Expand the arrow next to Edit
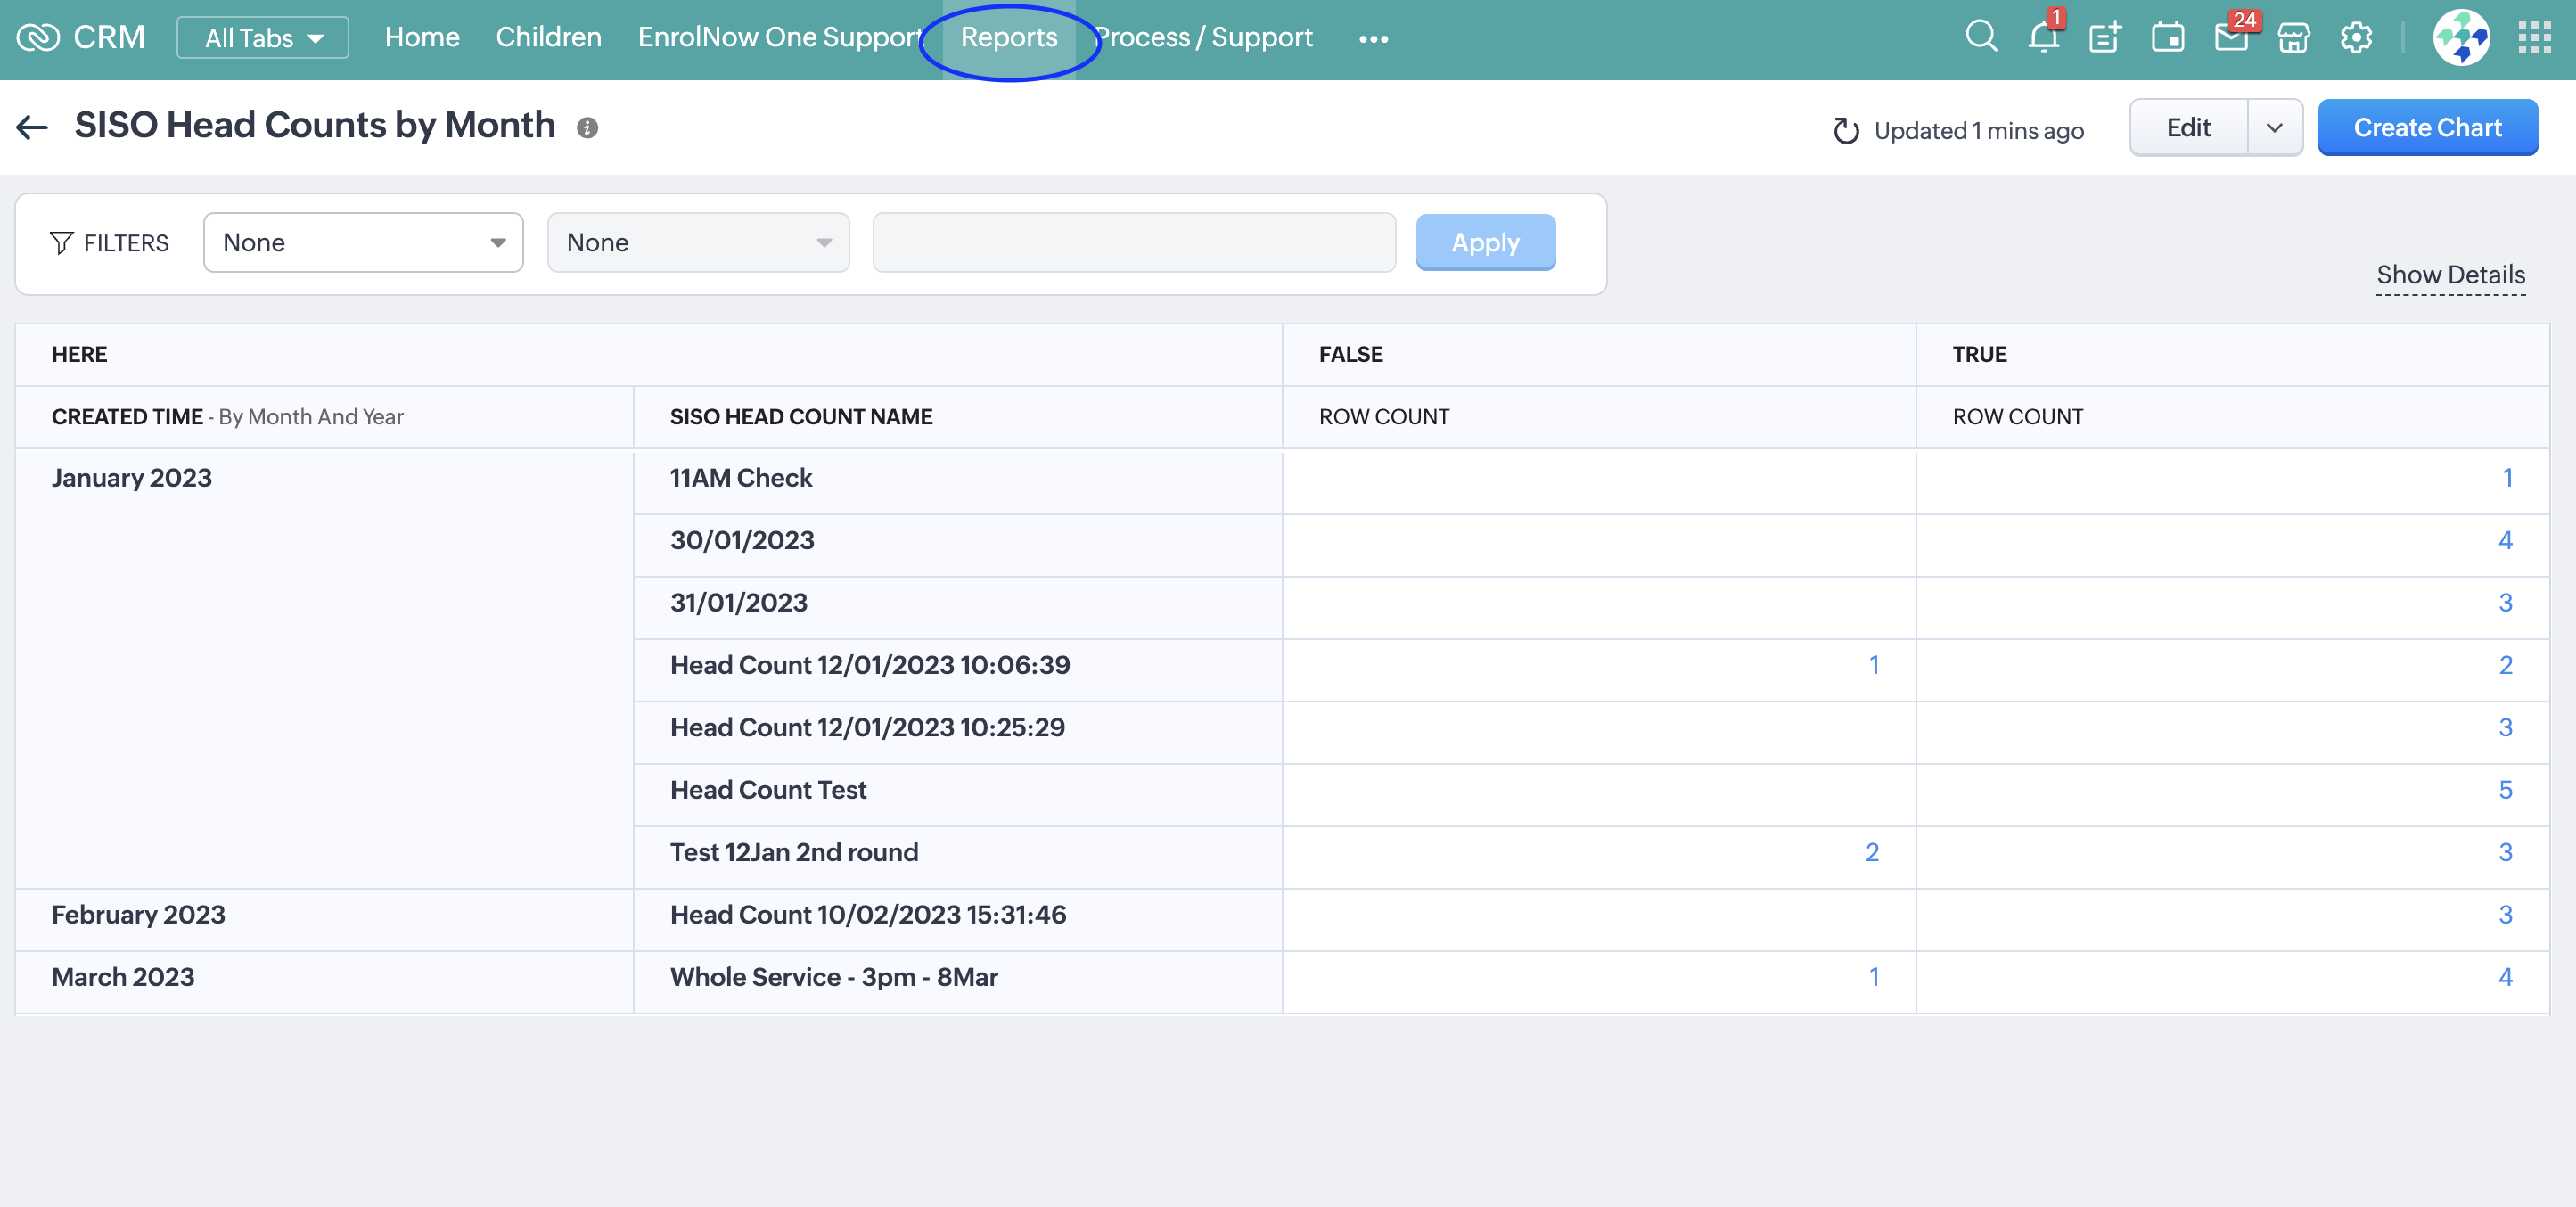The image size is (2576, 1207). (x=2274, y=127)
